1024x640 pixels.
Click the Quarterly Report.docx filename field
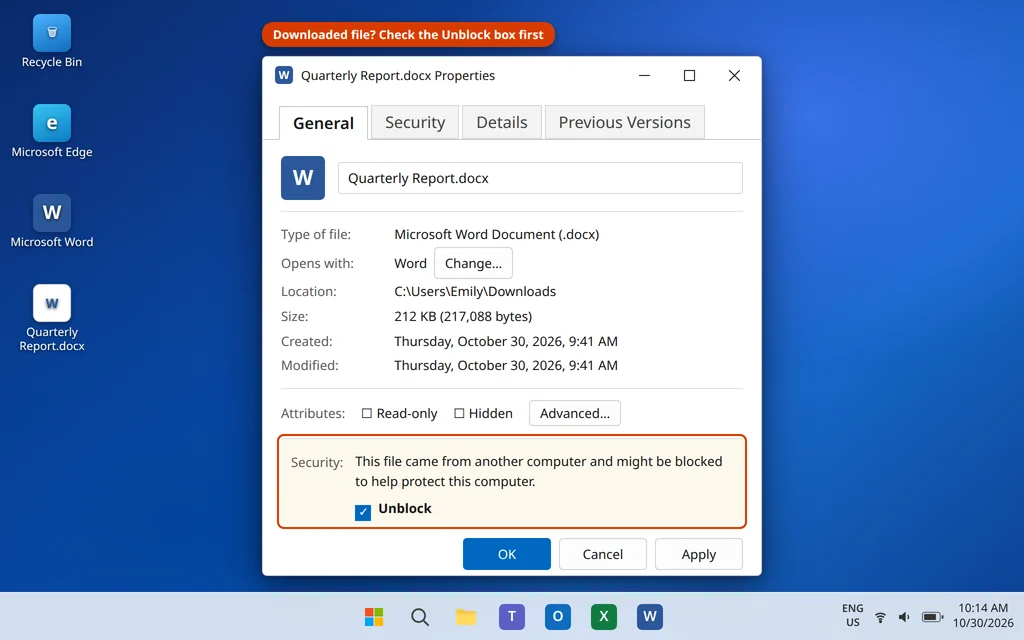(540, 178)
